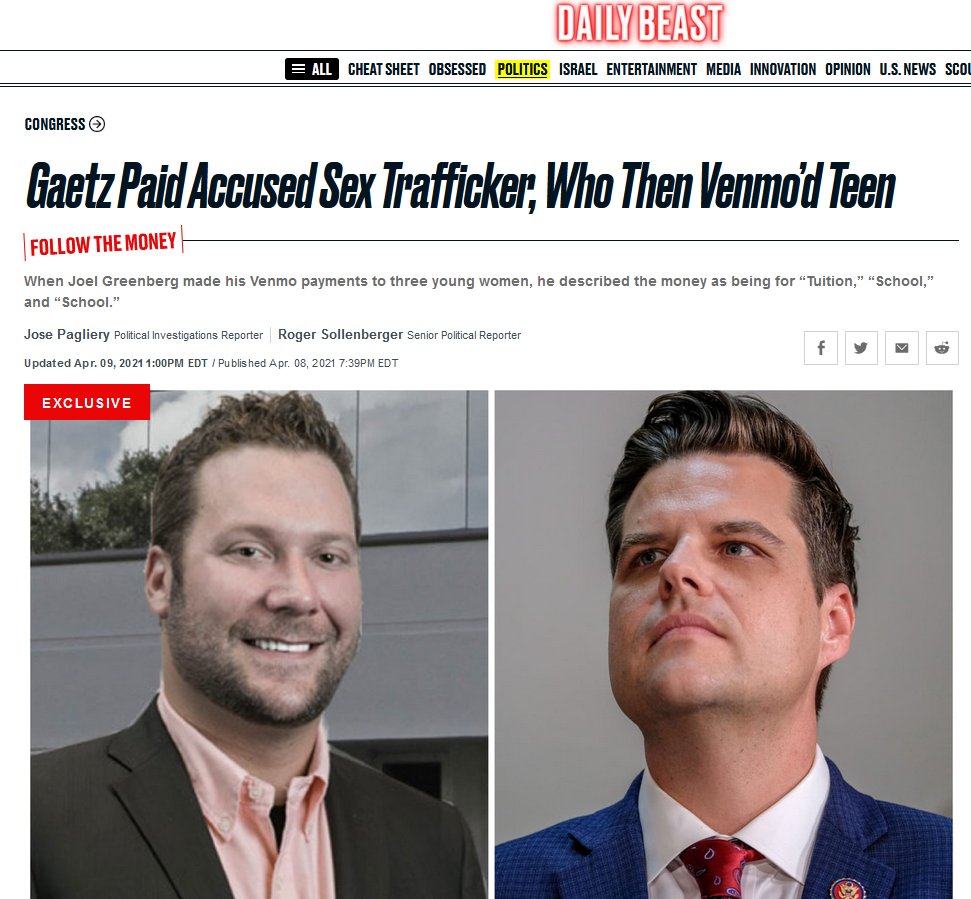This screenshot has width=971, height=899.
Task: Navigate to the Israel section
Action: tap(578, 69)
